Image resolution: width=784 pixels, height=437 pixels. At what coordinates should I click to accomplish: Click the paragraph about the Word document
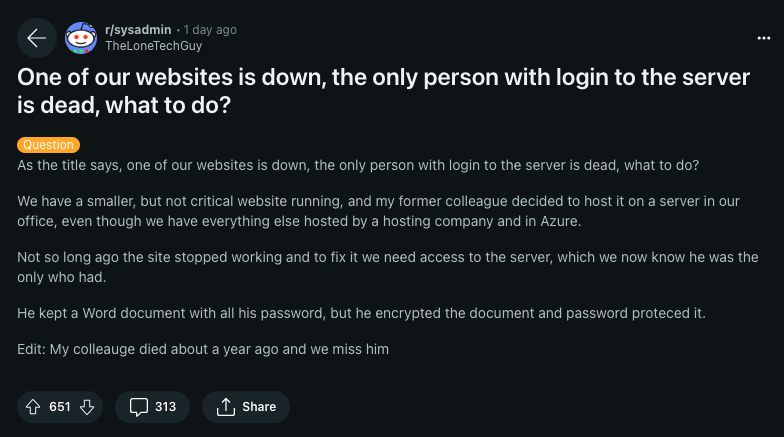click(361, 313)
